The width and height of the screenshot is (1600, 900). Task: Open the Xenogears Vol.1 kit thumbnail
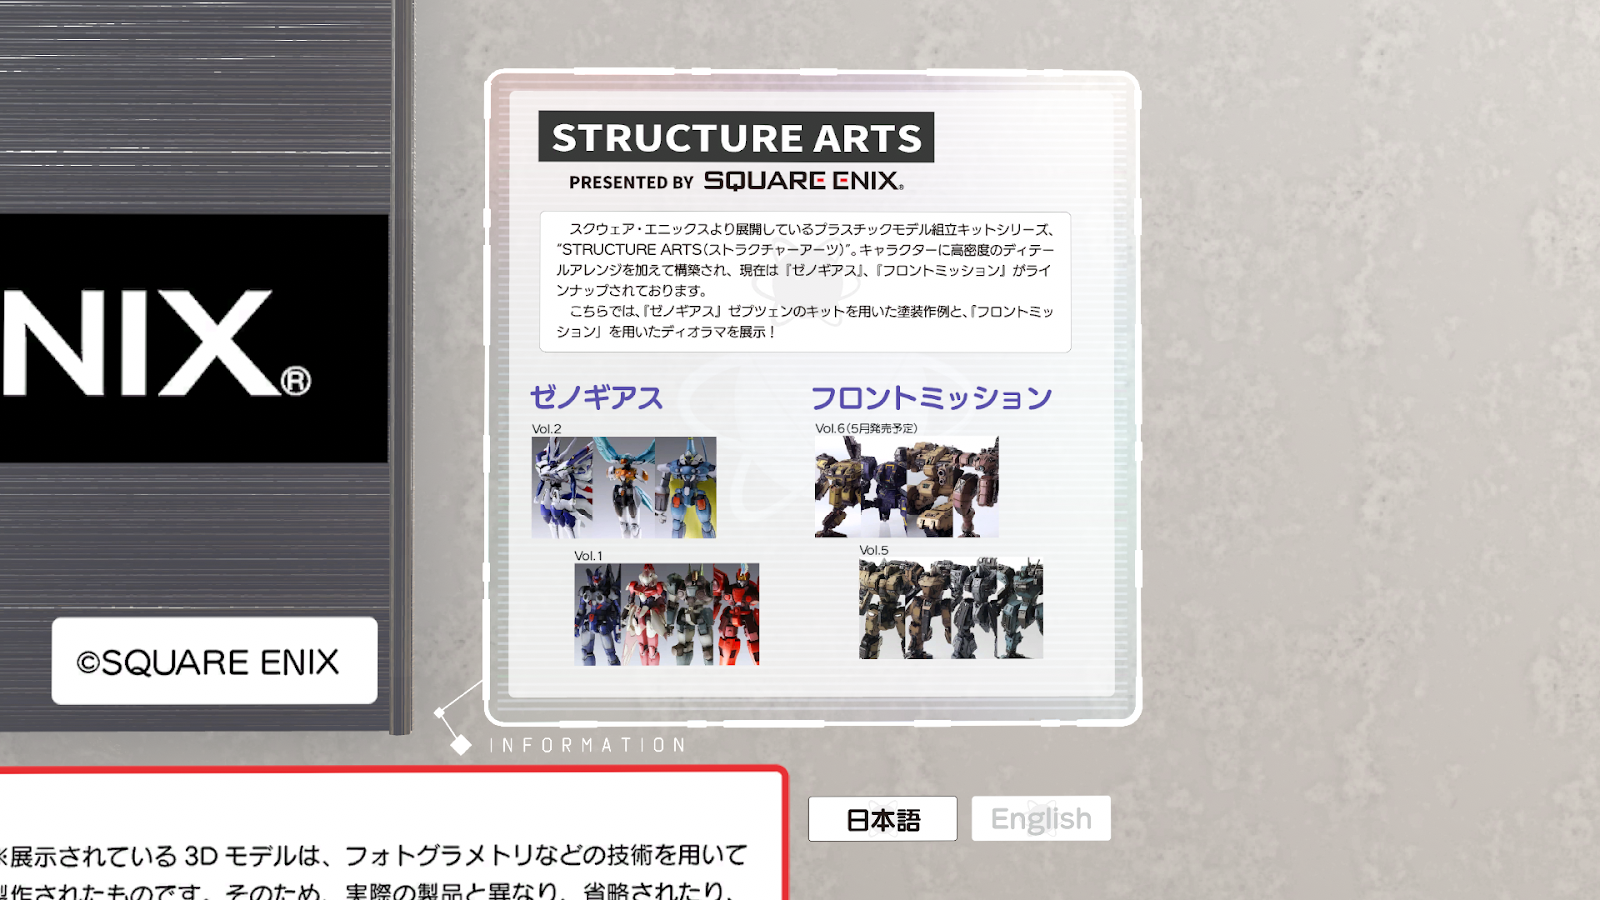coord(667,614)
